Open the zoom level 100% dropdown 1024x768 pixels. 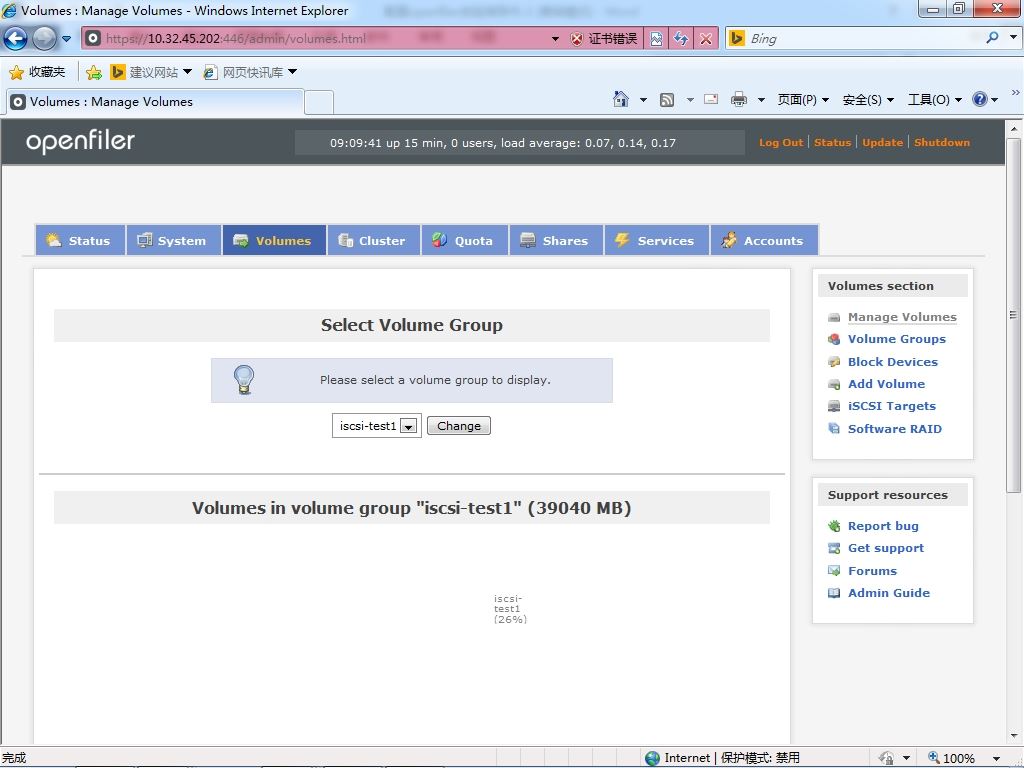pyautogui.click(x=997, y=758)
